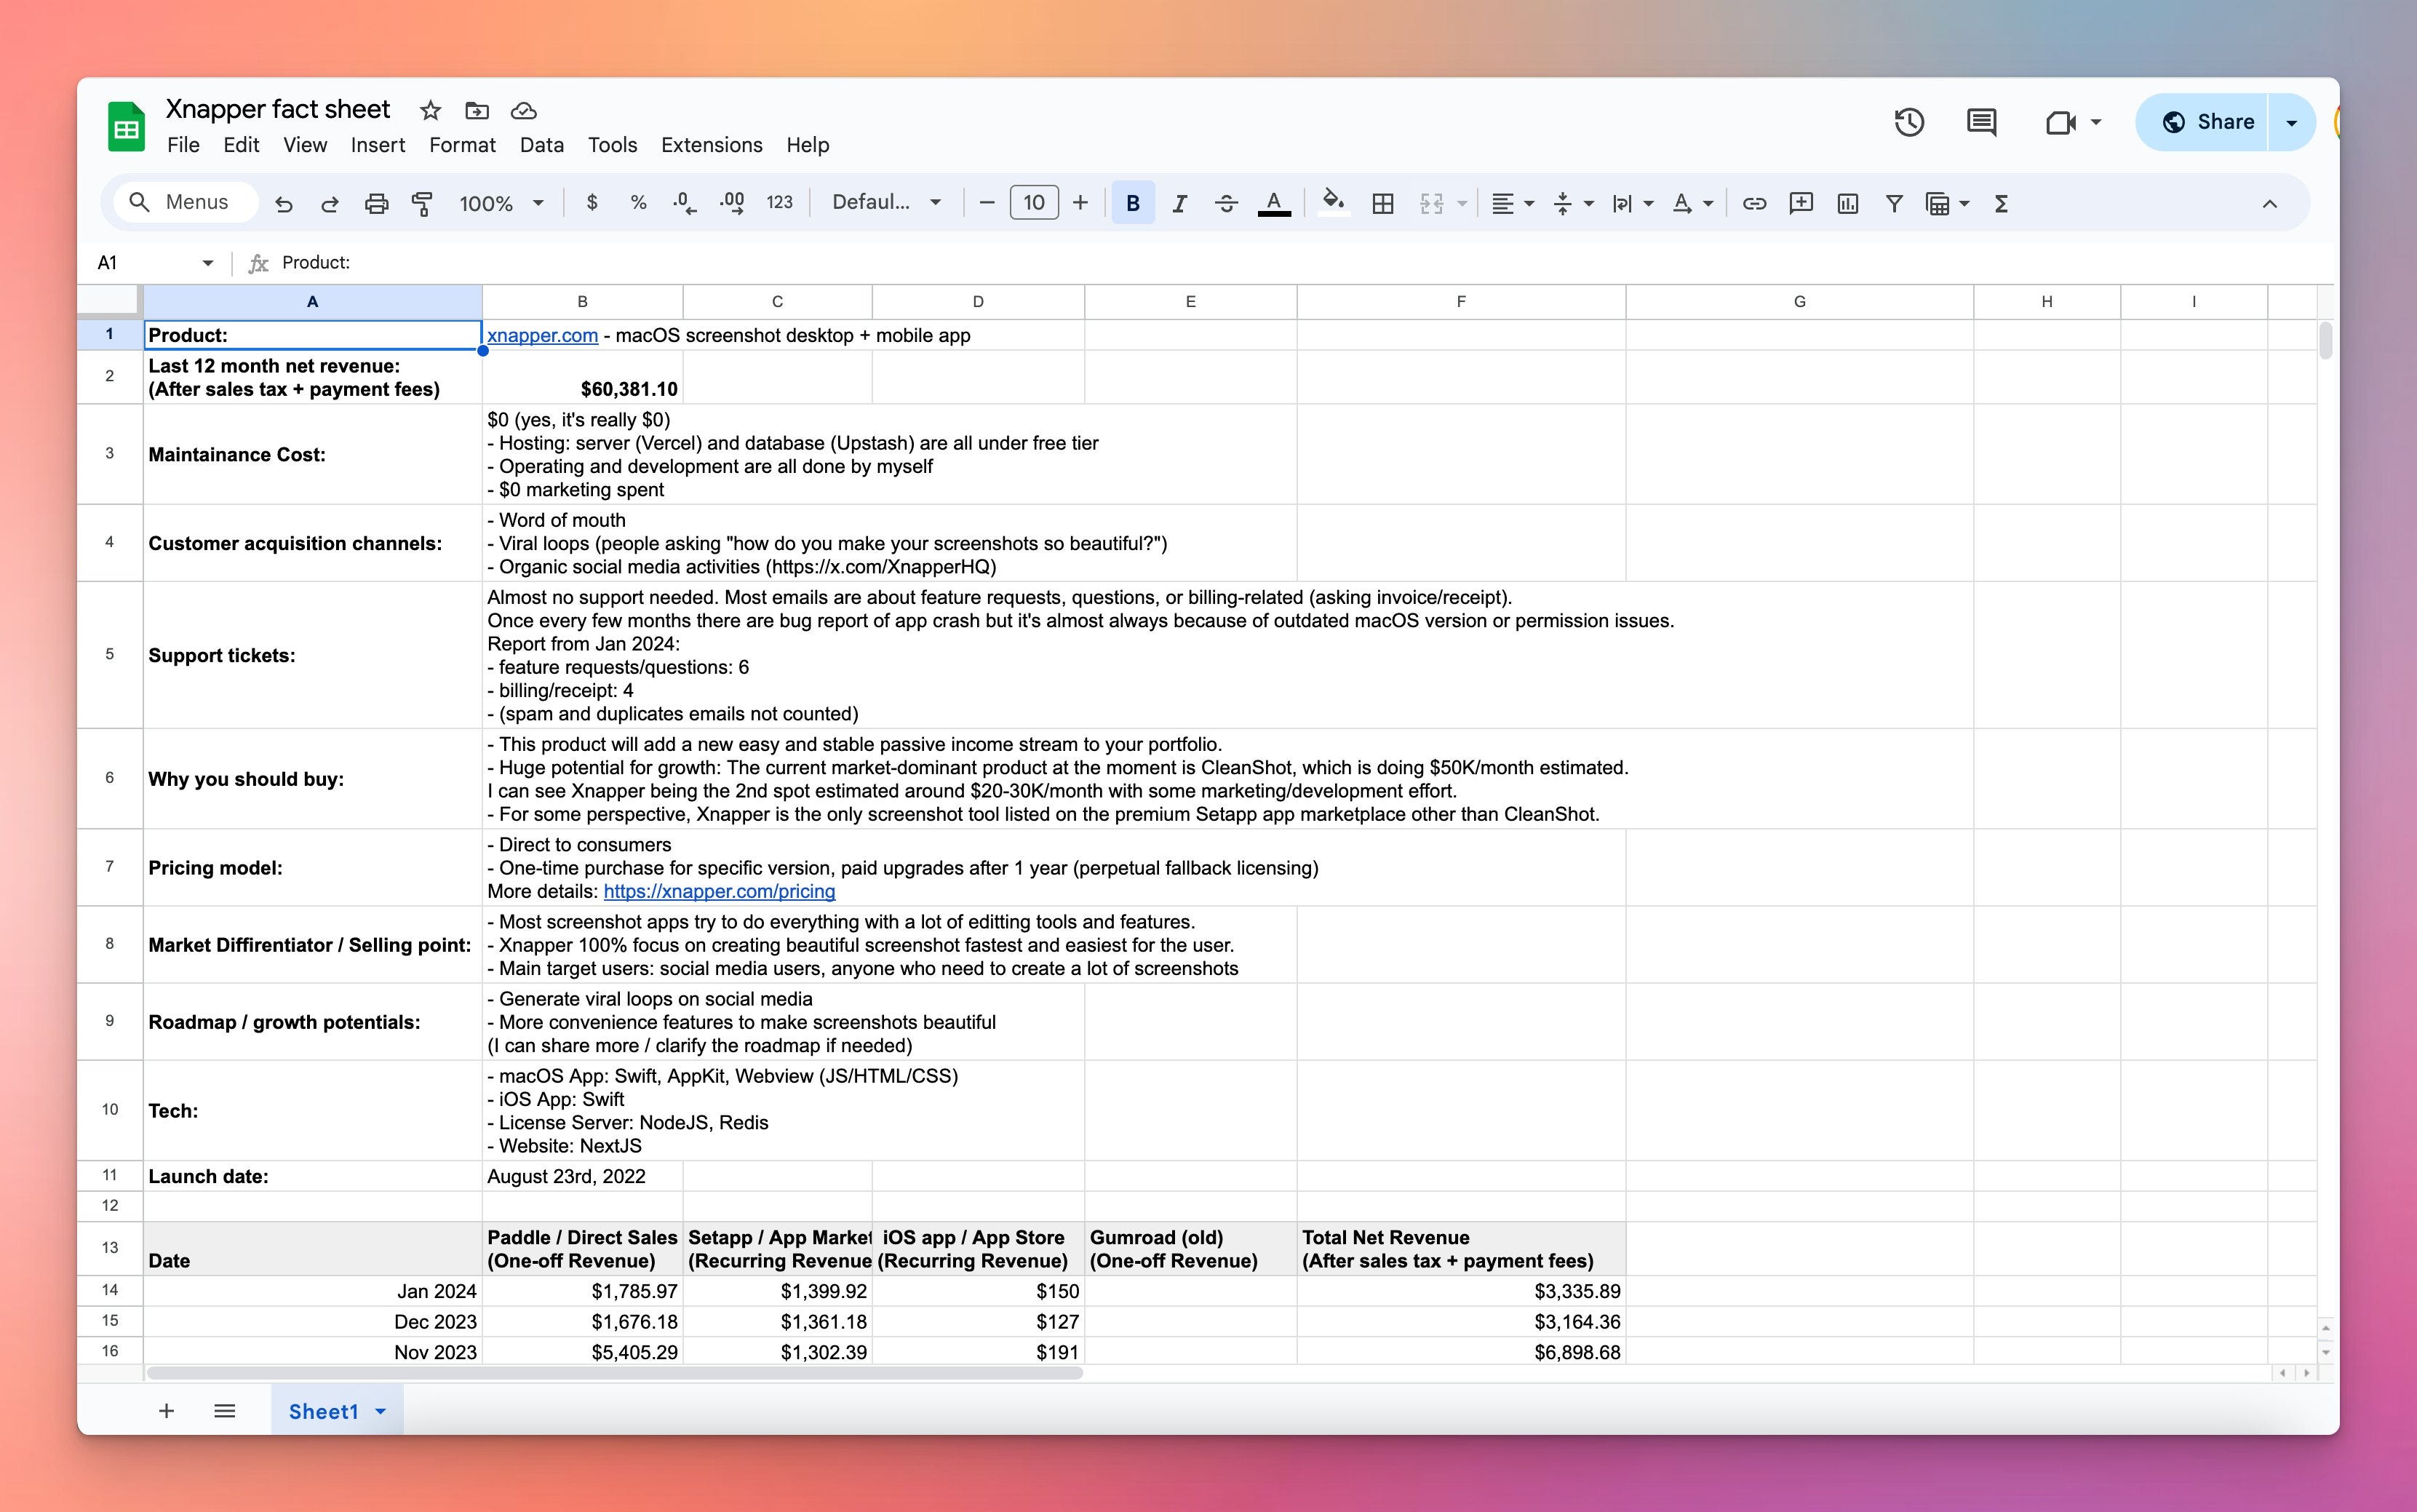This screenshot has height=1512, width=2417.
Task: Check cloud save status icon
Action: 523,110
